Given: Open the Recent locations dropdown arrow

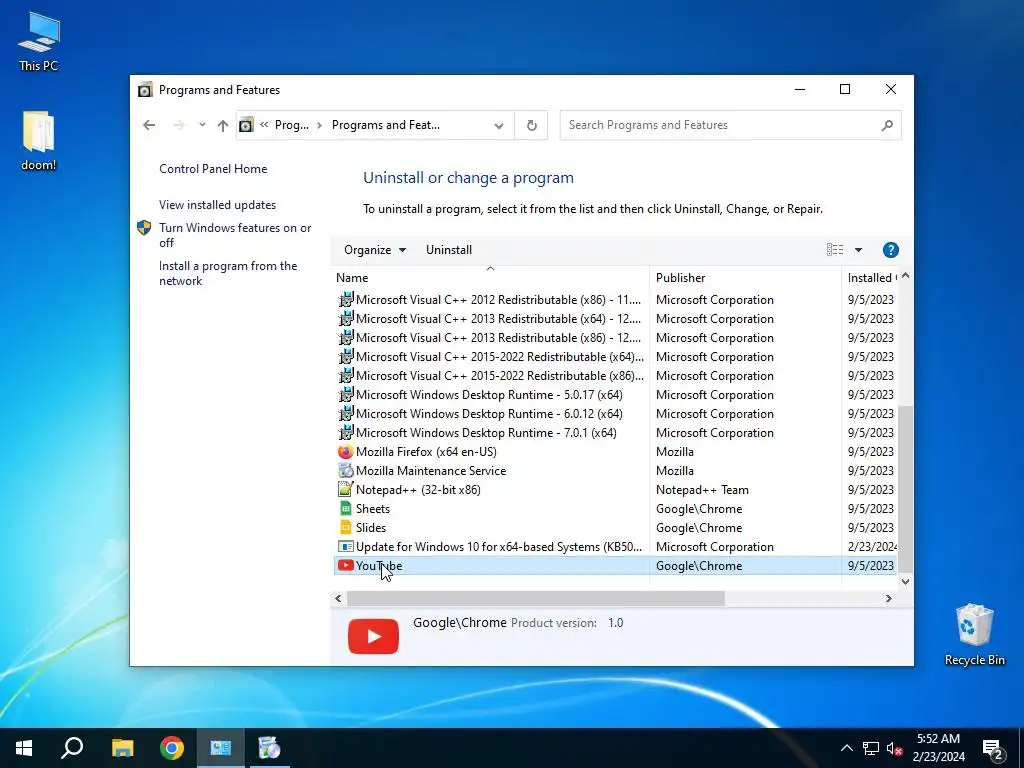Looking at the screenshot, I should point(202,125).
